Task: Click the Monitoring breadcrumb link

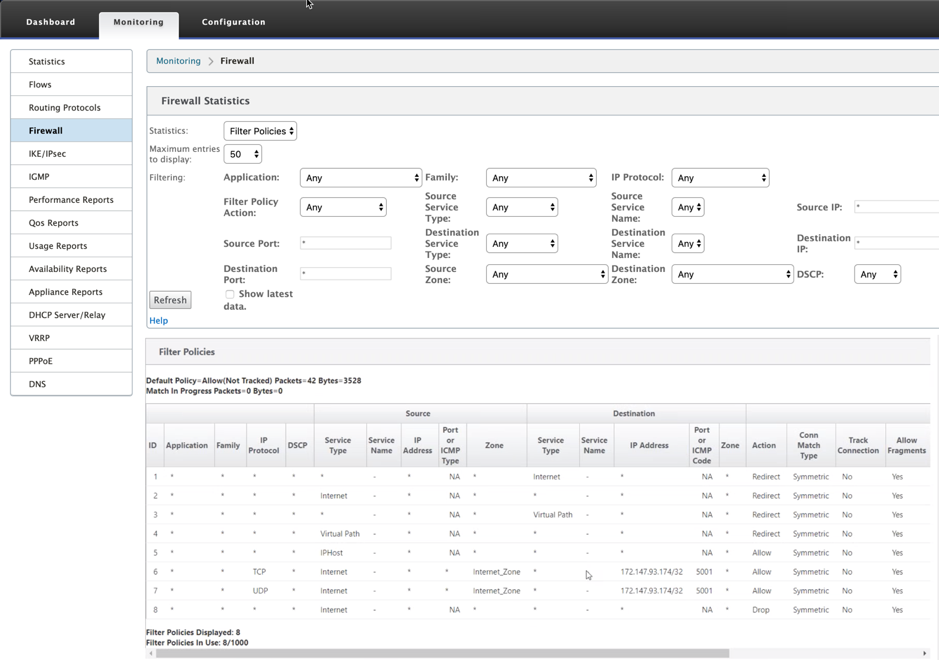Action: pyautogui.click(x=178, y=61)
